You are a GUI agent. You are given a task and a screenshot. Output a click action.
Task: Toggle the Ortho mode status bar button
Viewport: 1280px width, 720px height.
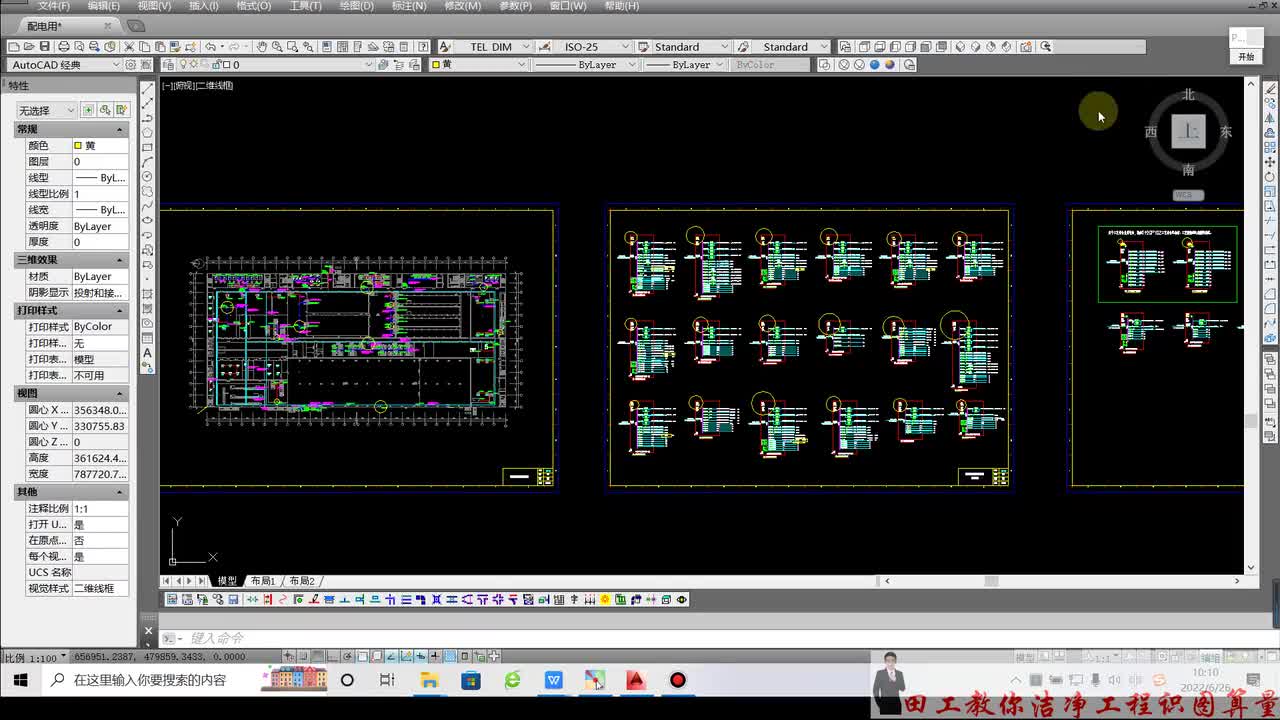[x=333, y=656]
